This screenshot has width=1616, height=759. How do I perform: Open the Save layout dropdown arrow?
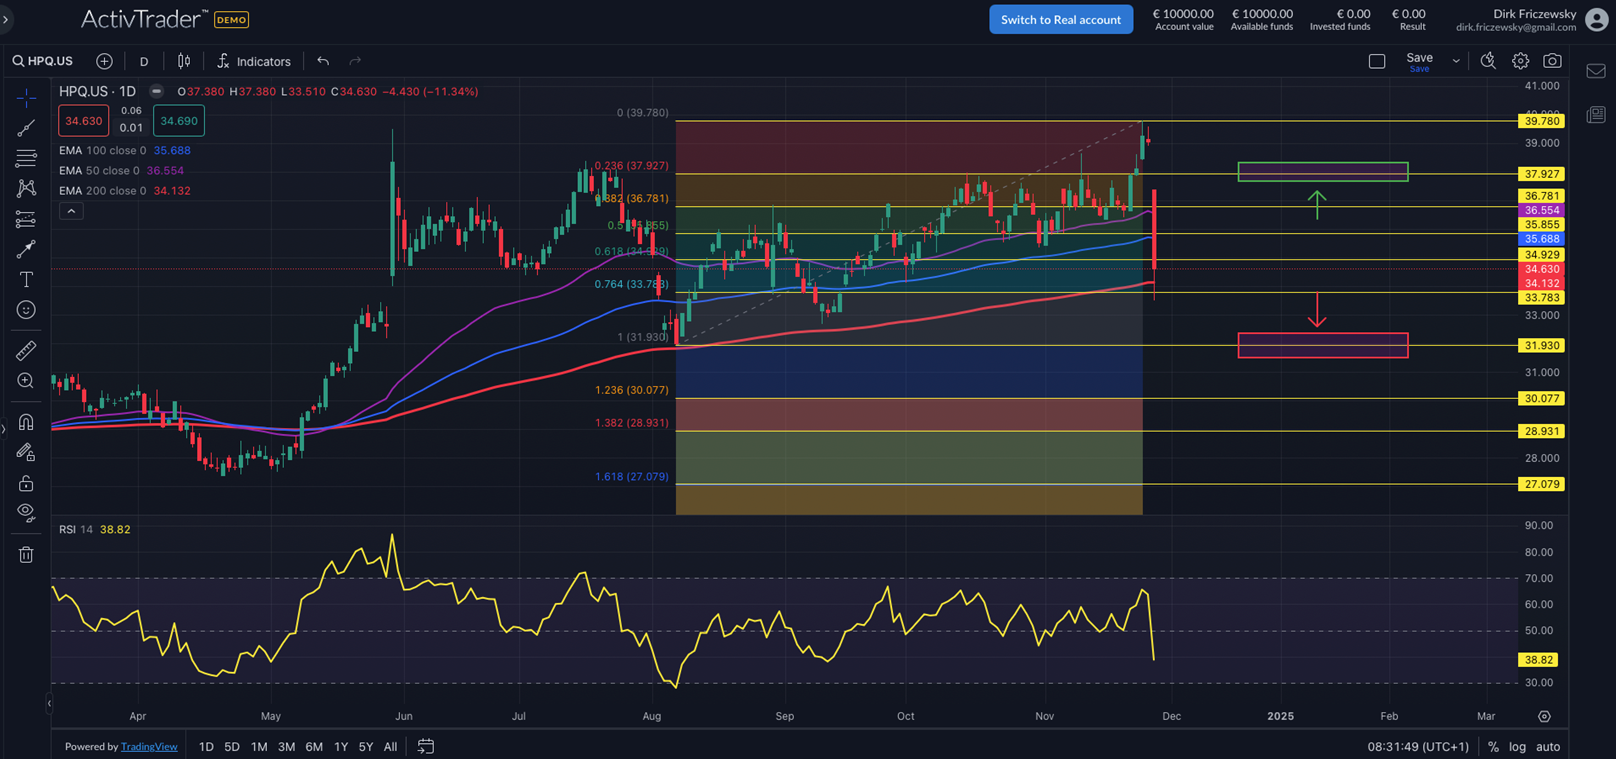click(1456, 61)
